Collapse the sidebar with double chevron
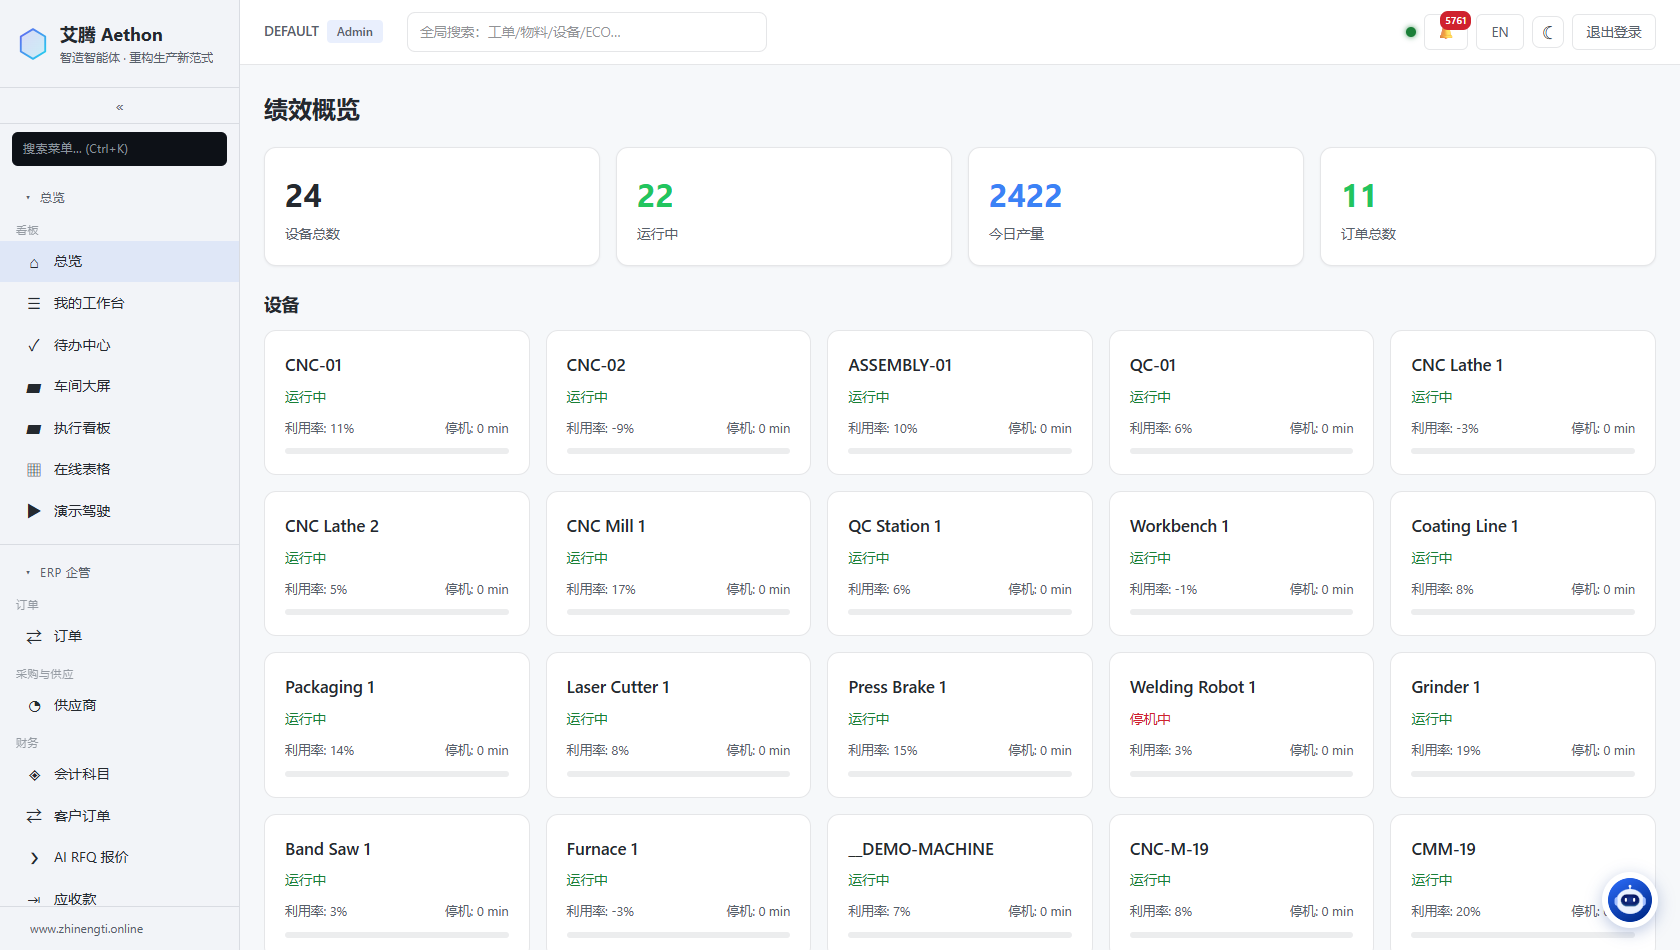This screenshot has height=950, width=1680. tap(120, 107)
